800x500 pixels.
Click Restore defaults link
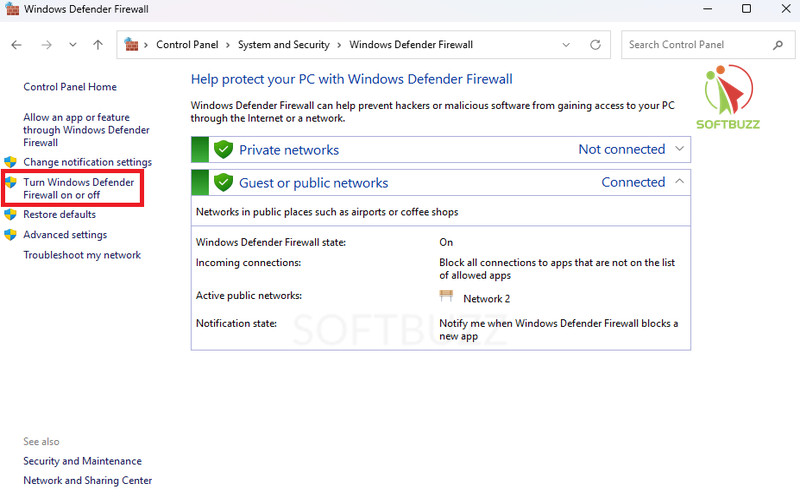(x=59, y=214)
